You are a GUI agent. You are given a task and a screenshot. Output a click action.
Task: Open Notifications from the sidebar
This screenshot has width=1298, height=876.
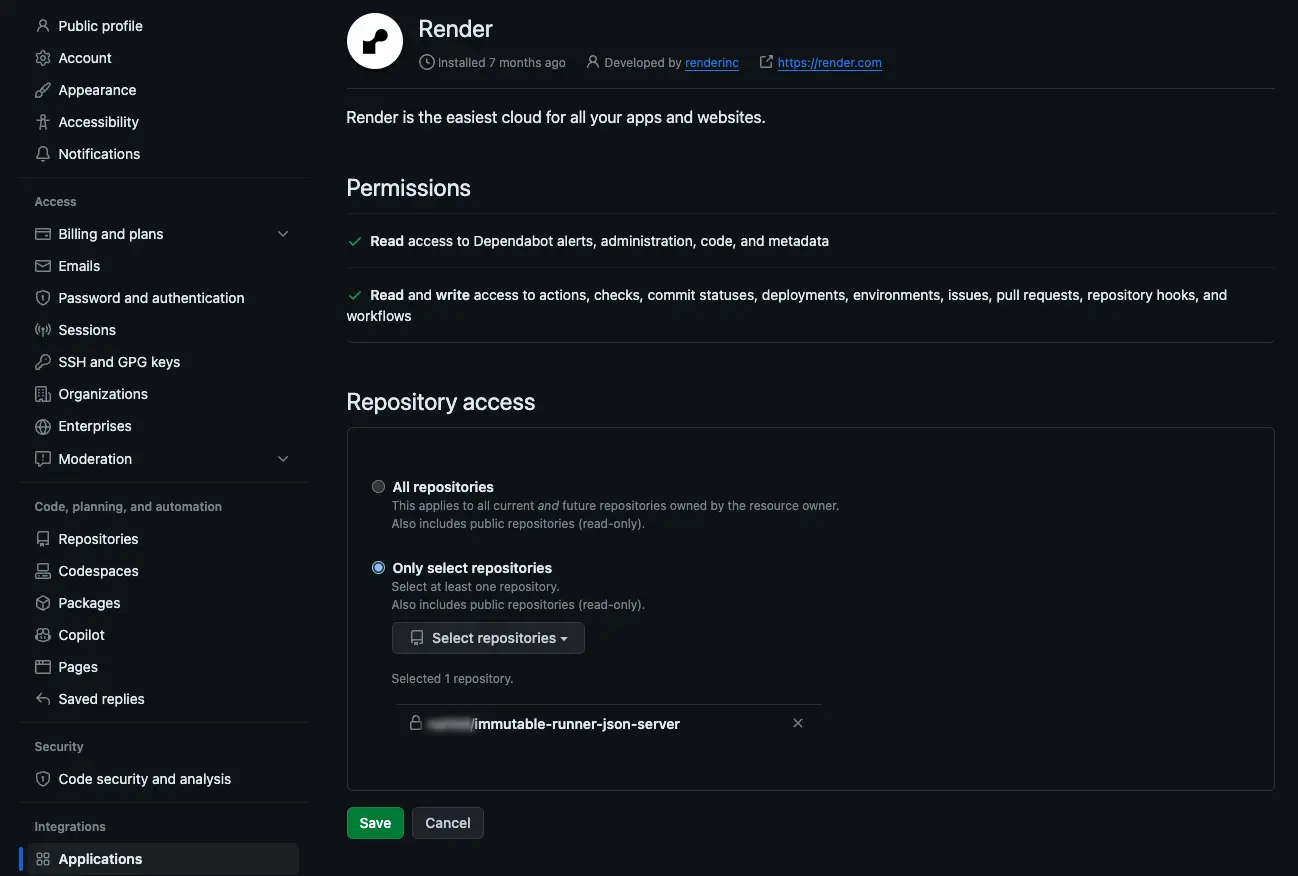tap(98, 153)
